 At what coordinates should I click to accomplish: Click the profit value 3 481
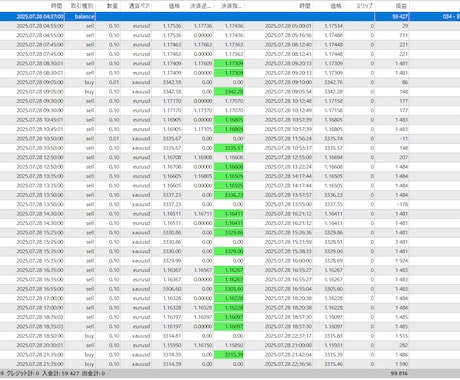point(401,242)
